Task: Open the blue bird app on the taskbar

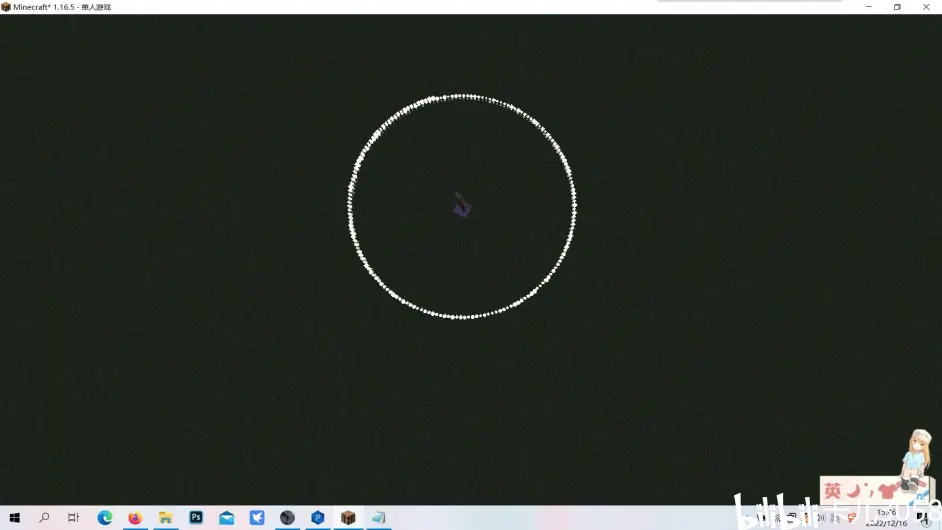Action: pos(257,517)
